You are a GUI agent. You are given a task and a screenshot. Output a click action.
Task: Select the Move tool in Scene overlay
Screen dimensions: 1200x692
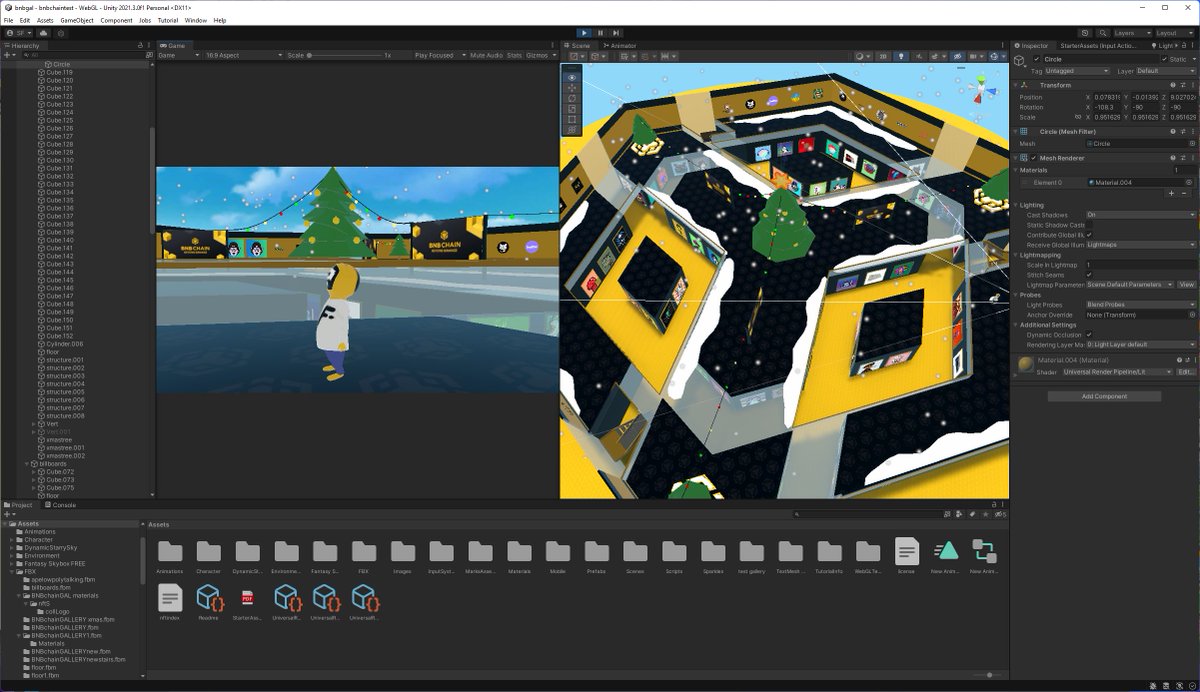click(x=572, y=88)
